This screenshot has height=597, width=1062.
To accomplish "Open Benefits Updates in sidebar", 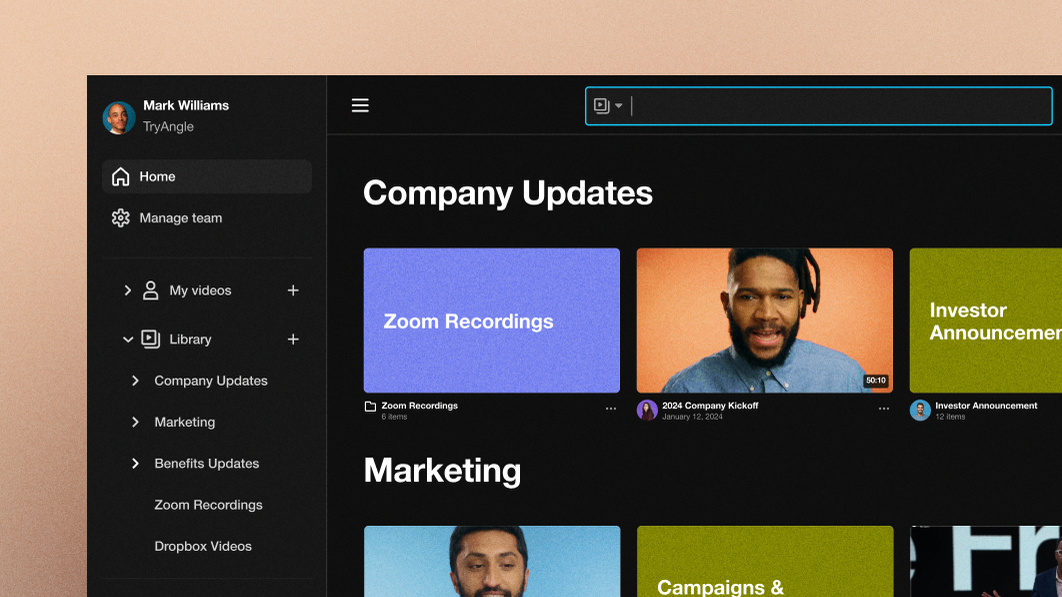I will pos(207,464).
